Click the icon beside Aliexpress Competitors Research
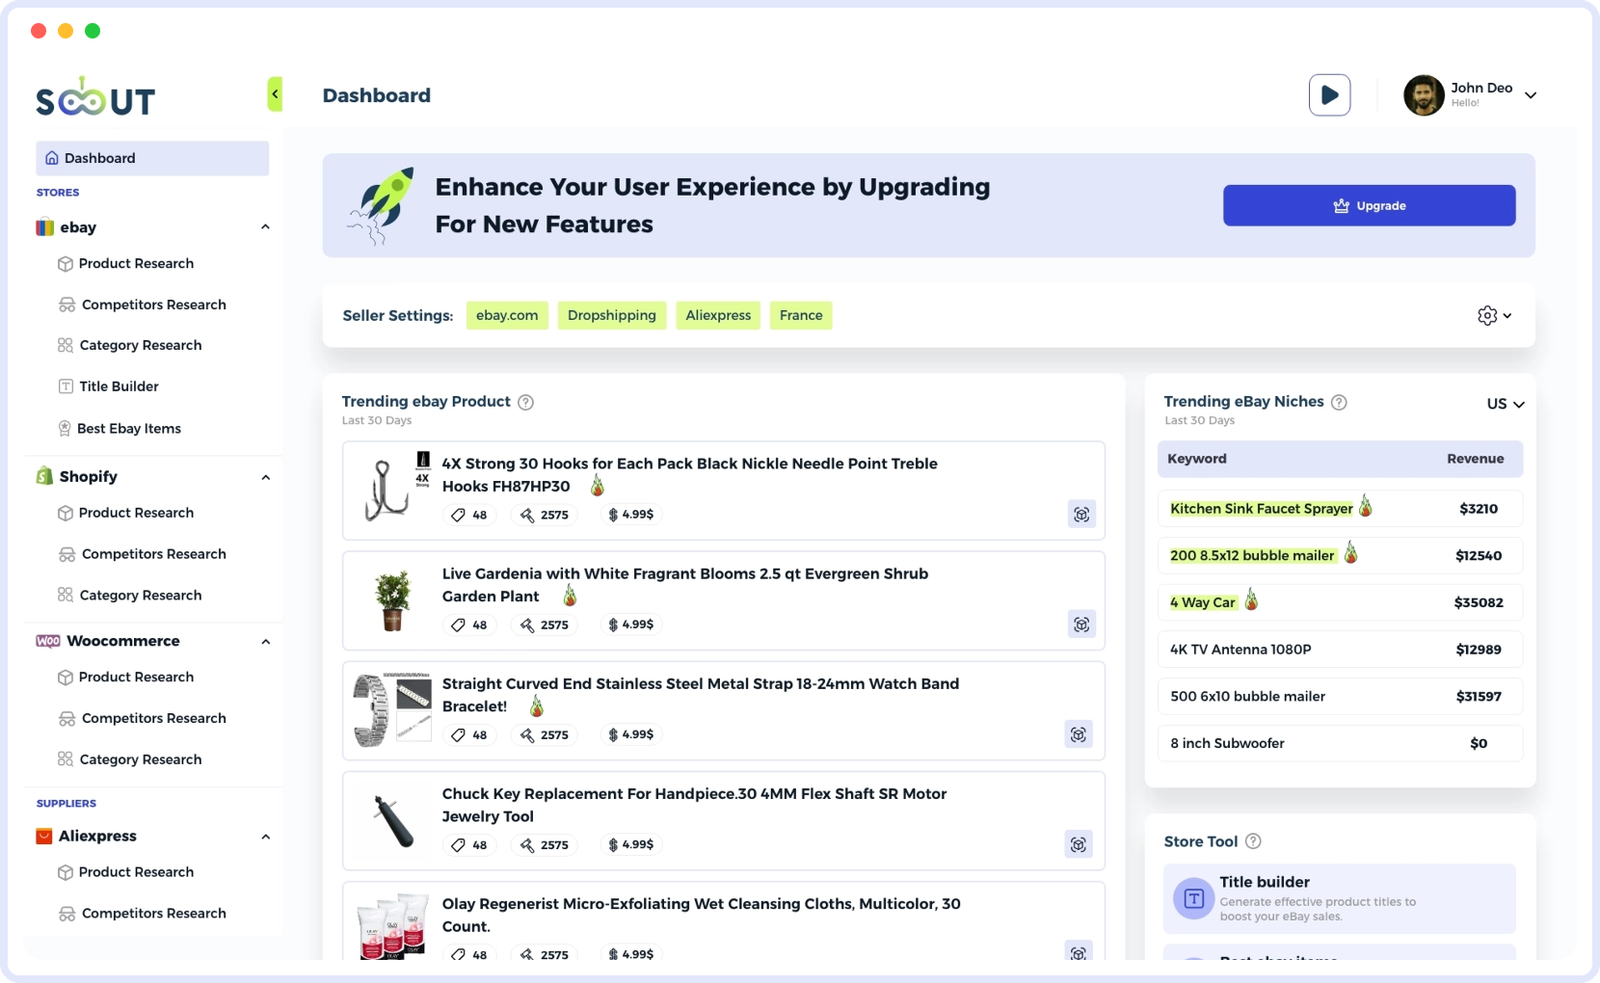This screenshot has height=983, width=1600. pos(67,913)
